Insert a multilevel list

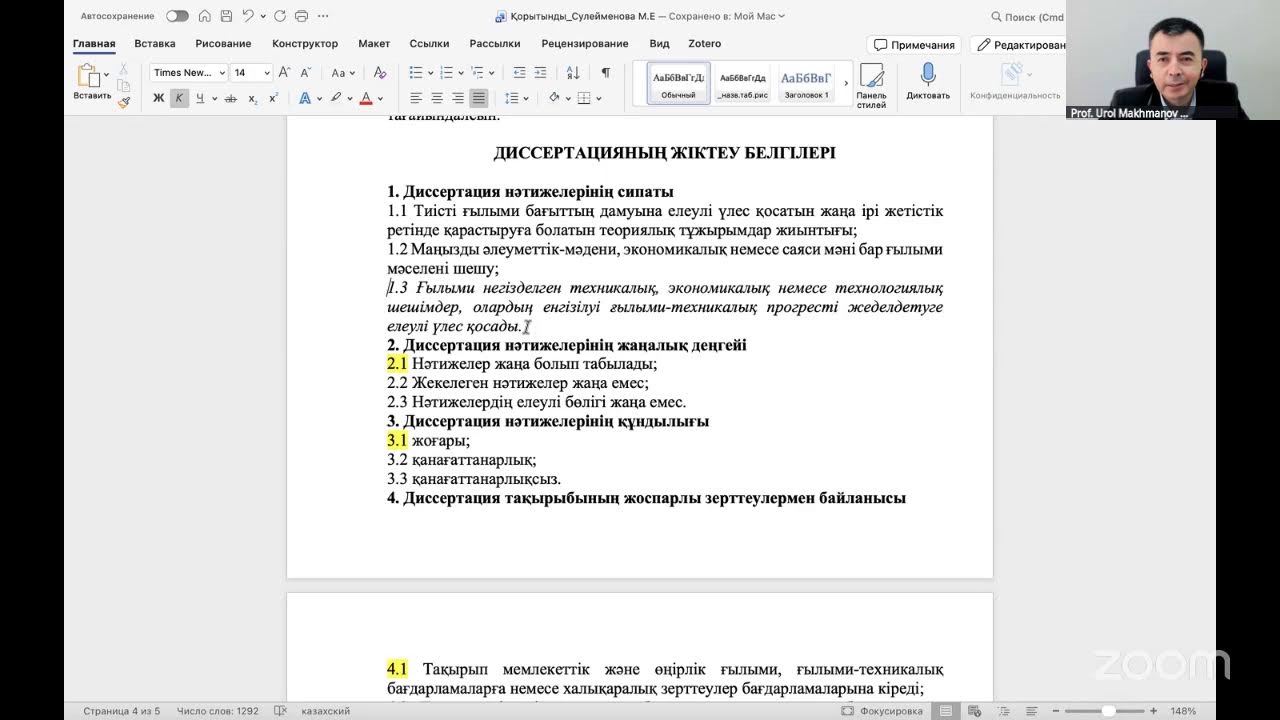[x=477, y=72]
